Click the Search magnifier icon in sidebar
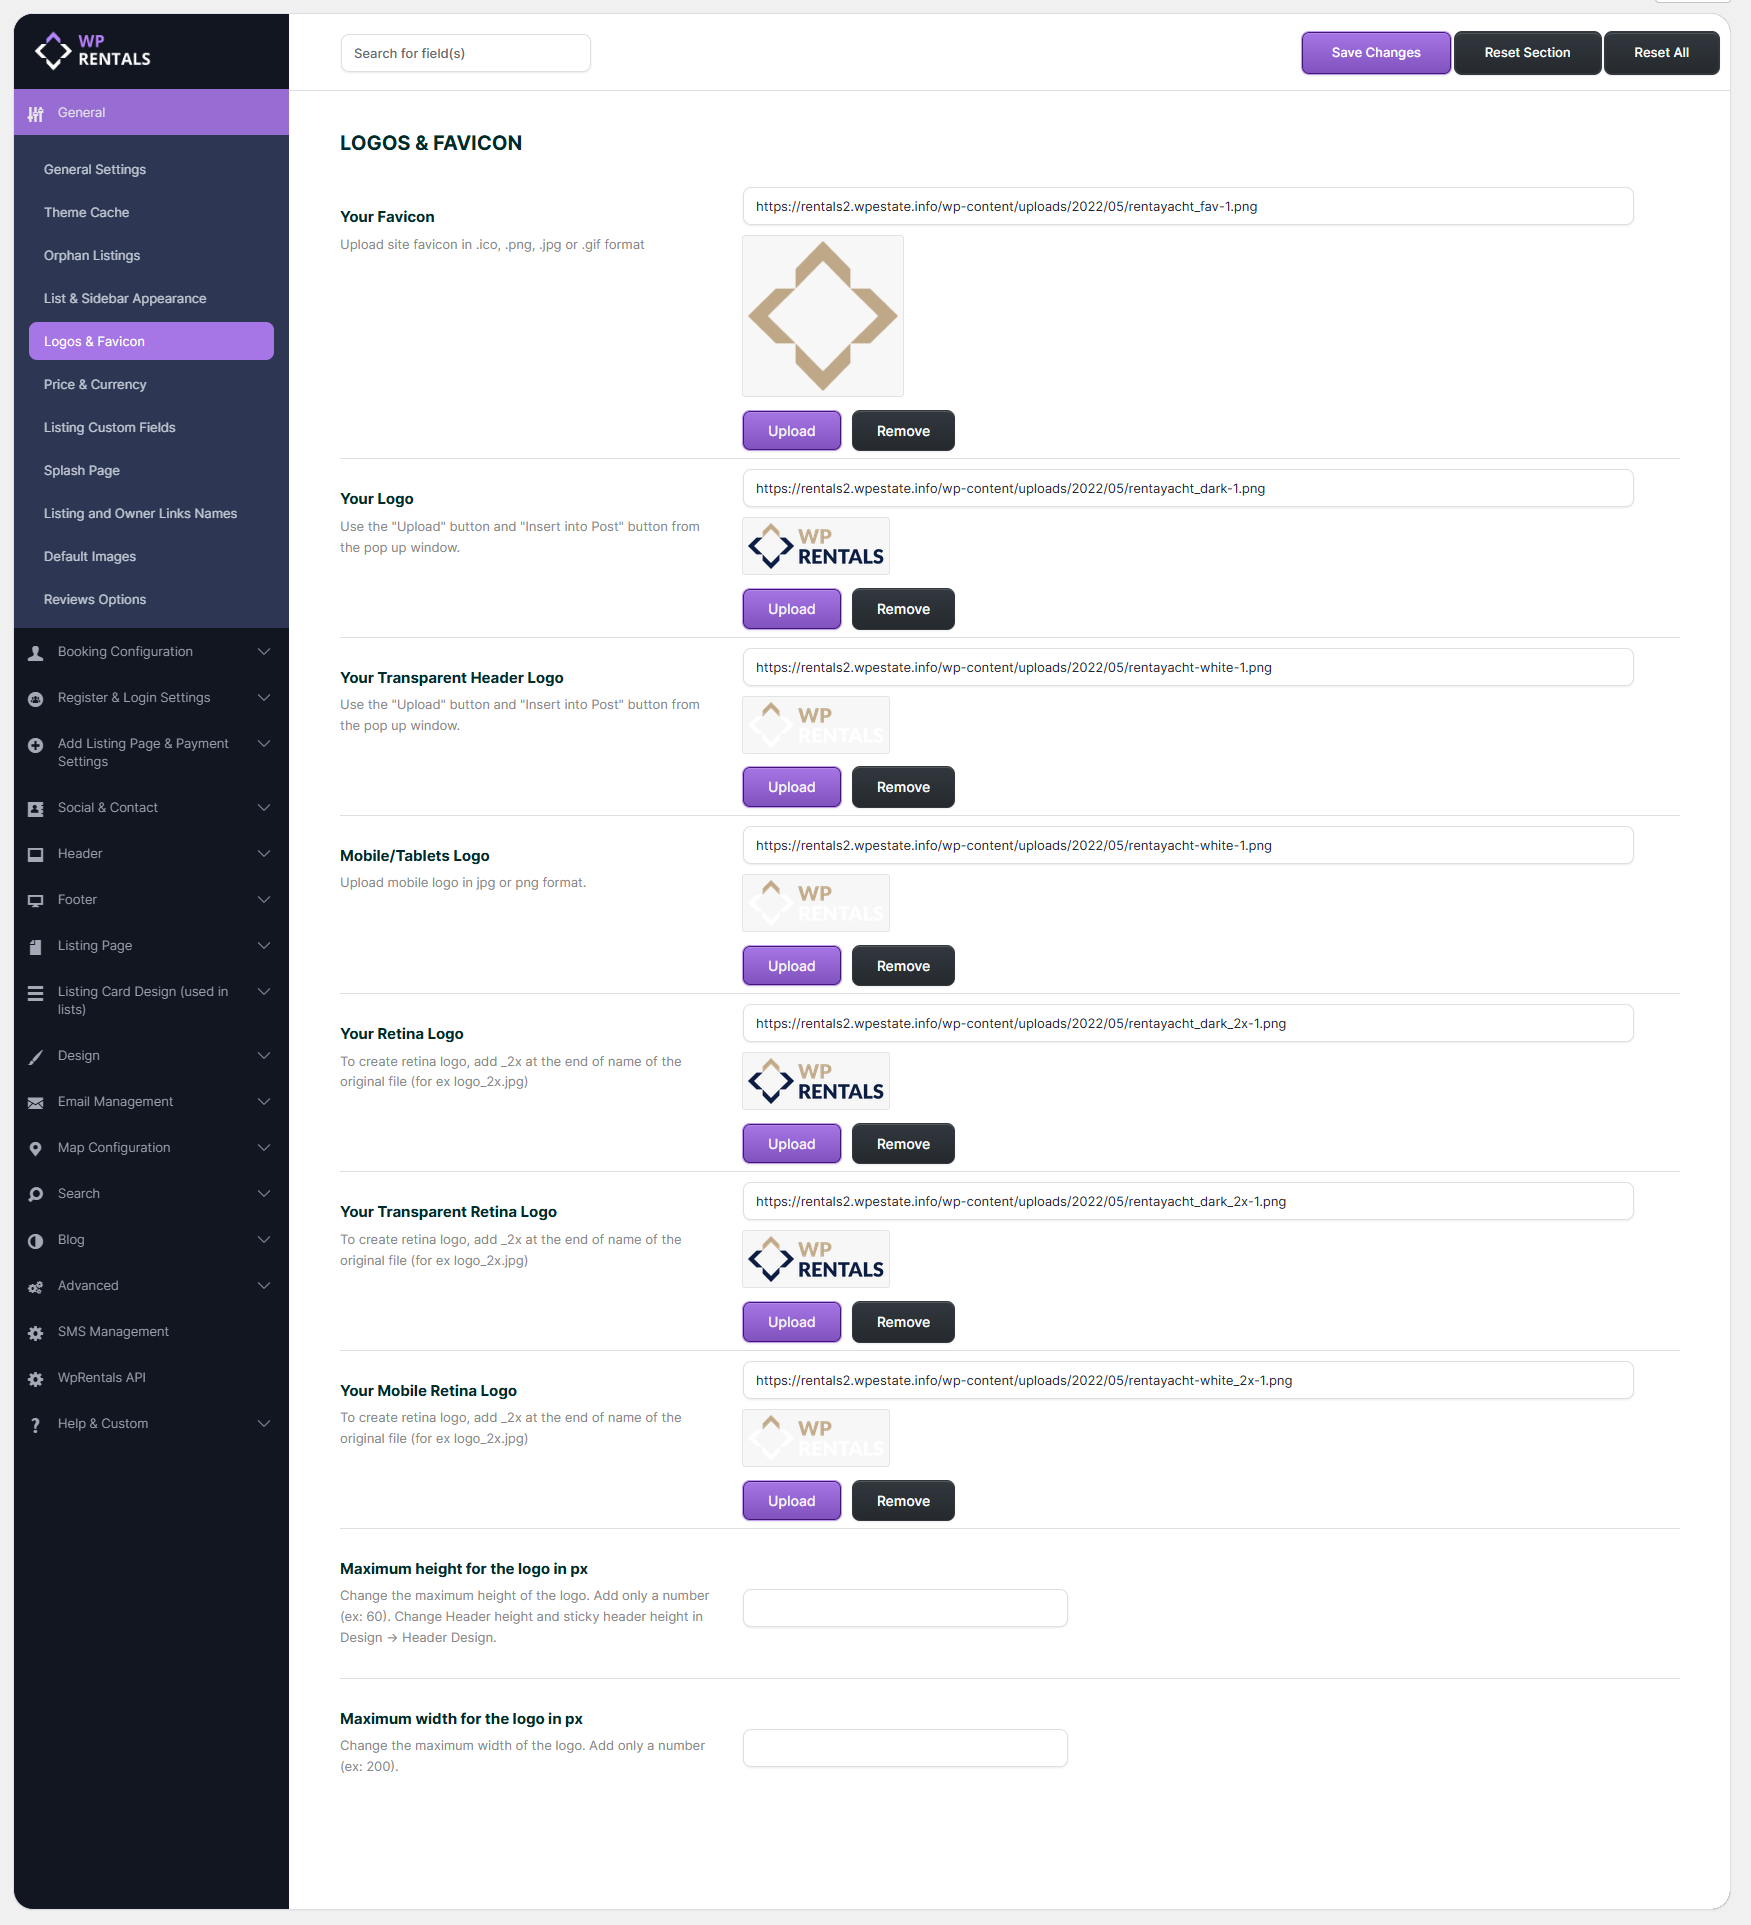The width and height of the screenshot is (1751, 1925). click(x=36, y=1195)
